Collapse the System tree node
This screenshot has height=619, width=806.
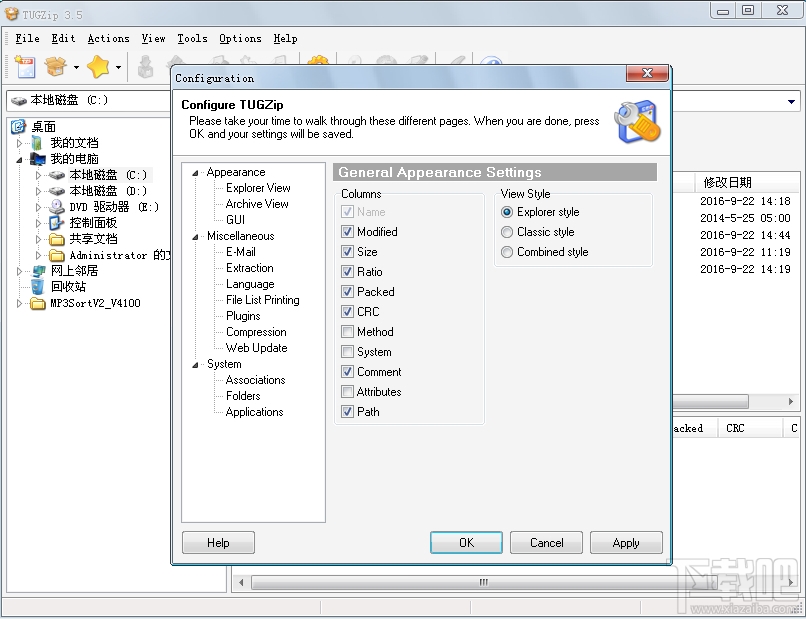point(195,365)
